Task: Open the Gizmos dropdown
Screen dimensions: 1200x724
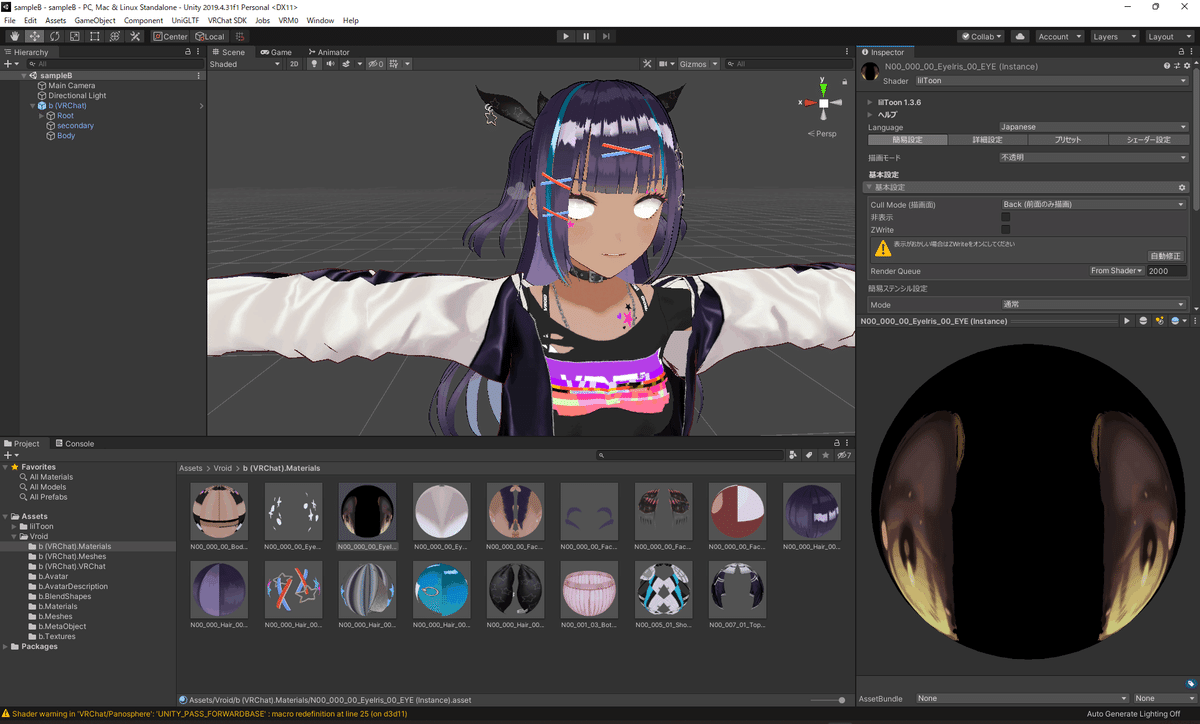Action: [697, 64]
